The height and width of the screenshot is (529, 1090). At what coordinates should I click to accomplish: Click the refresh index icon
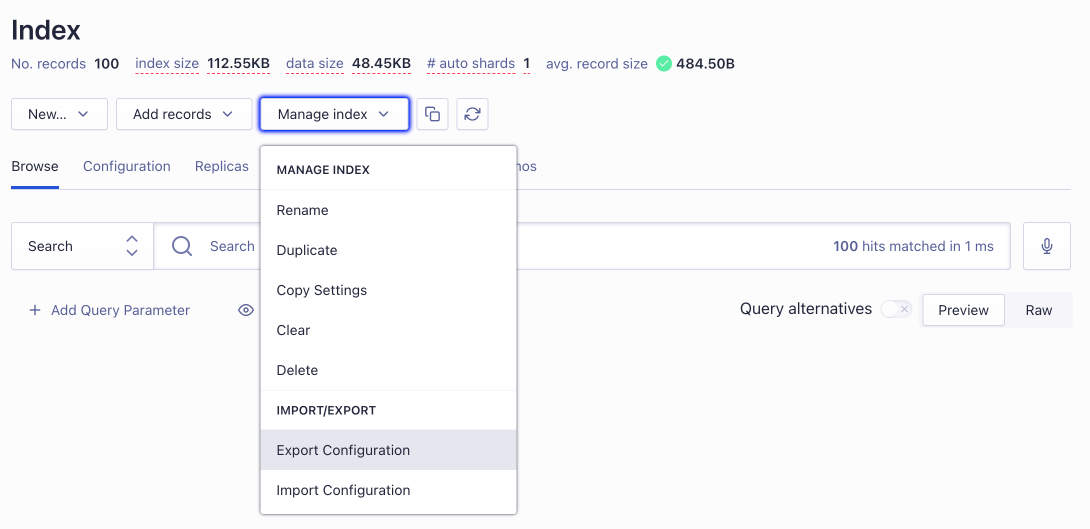pos(473,114)
